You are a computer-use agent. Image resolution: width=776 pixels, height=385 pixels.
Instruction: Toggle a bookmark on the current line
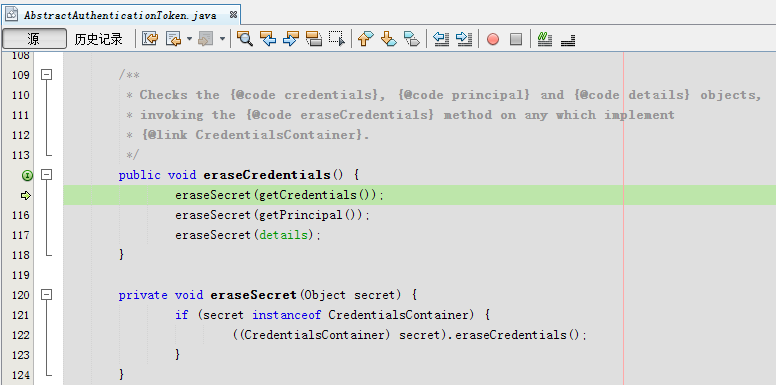(412, 39)
